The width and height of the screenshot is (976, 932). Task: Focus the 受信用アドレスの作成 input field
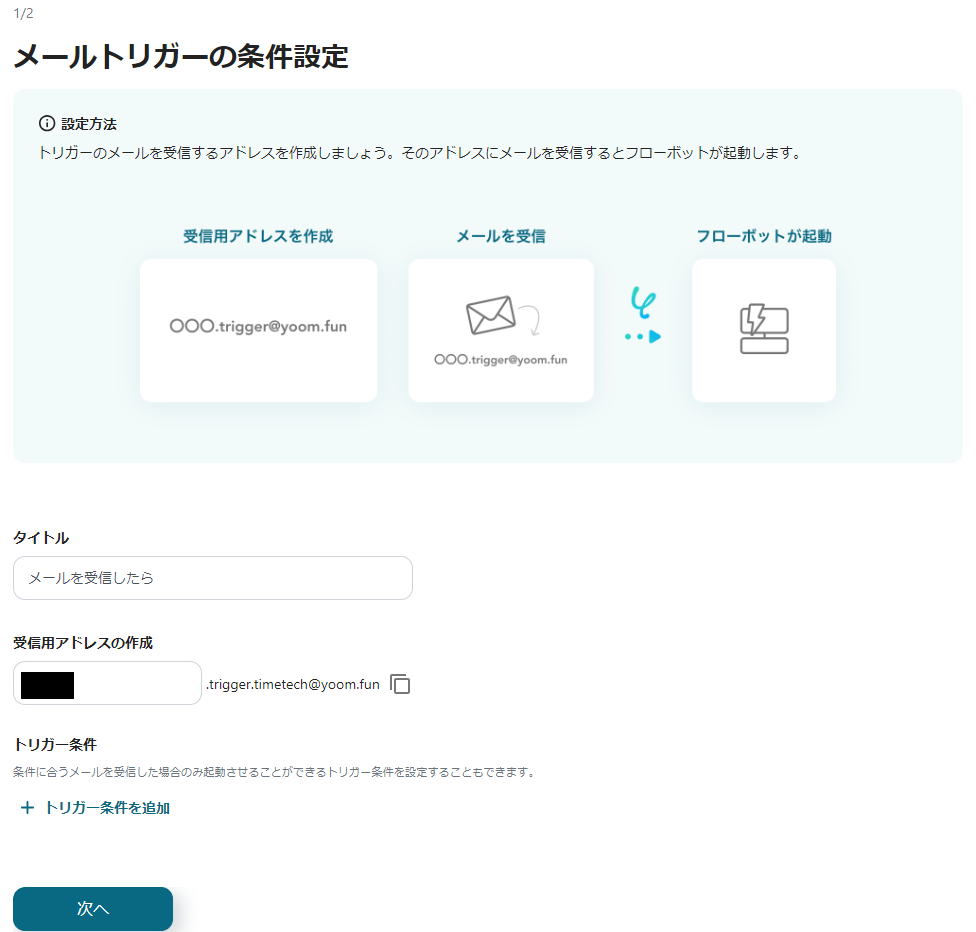(x=107, y=683)
